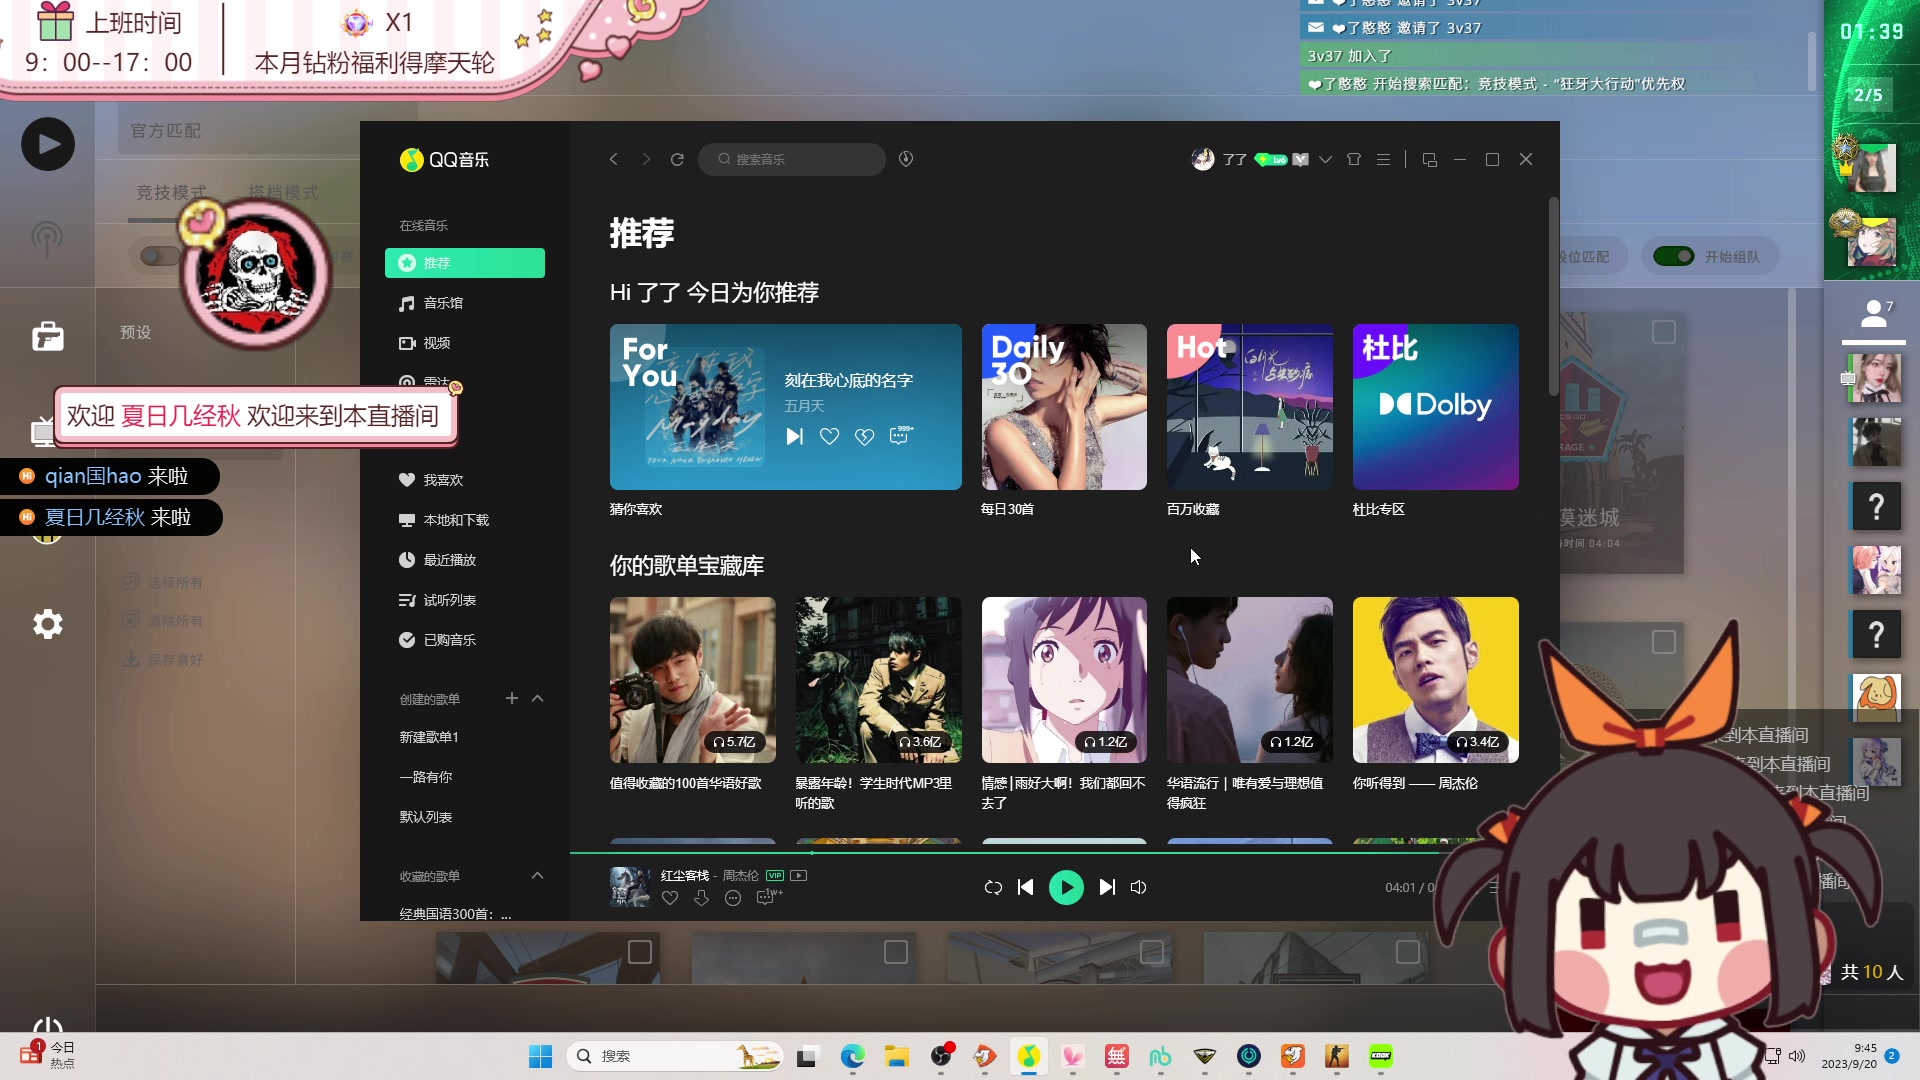Switch to 竞技模式 tab in background window

171,192
